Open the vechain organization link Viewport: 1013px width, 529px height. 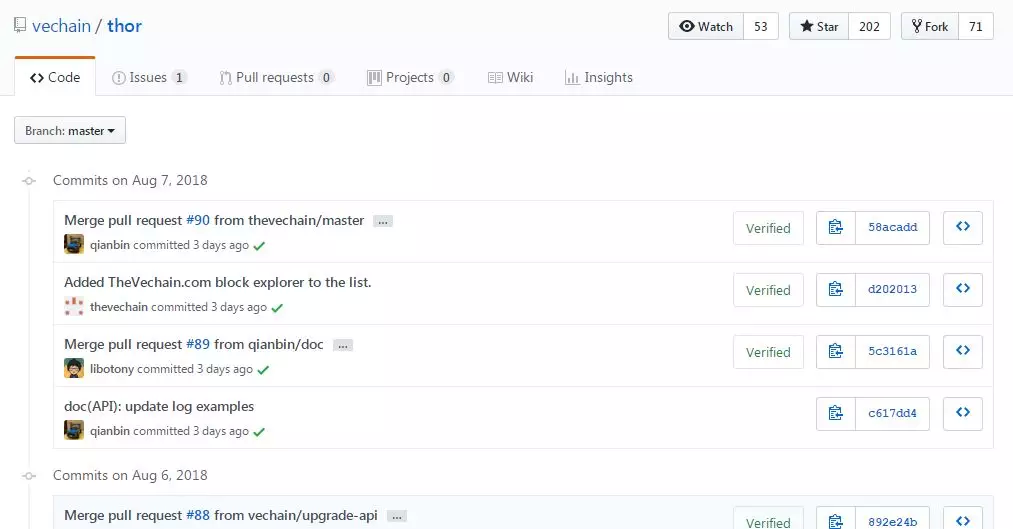(x=61, y=26)
